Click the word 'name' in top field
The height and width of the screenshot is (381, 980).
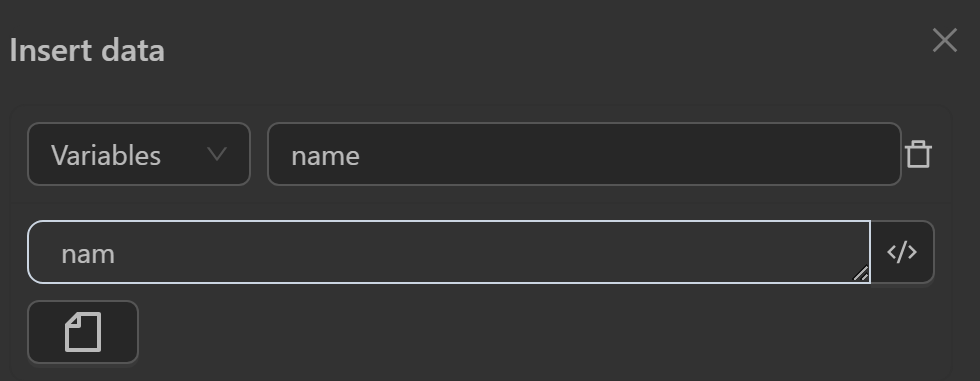tap(325, 156)
